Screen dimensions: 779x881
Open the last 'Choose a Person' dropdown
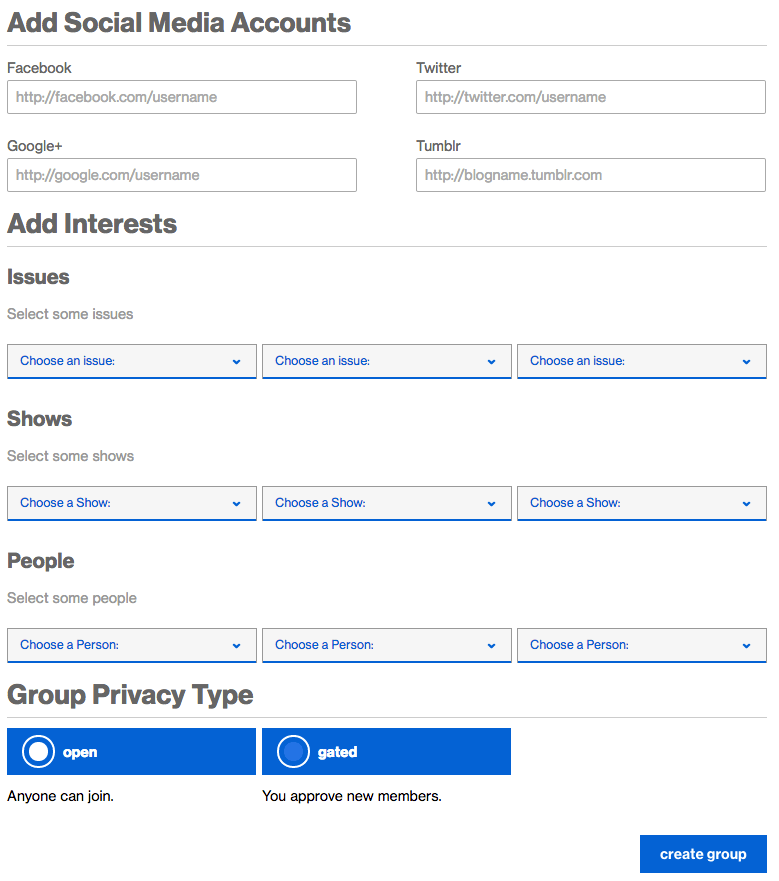coord(641,645)
